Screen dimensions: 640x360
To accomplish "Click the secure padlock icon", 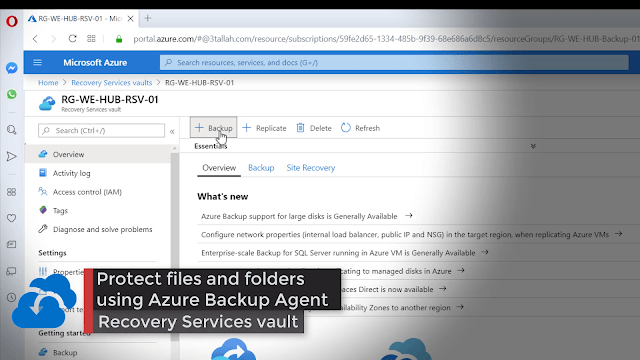I will point(119,39).
